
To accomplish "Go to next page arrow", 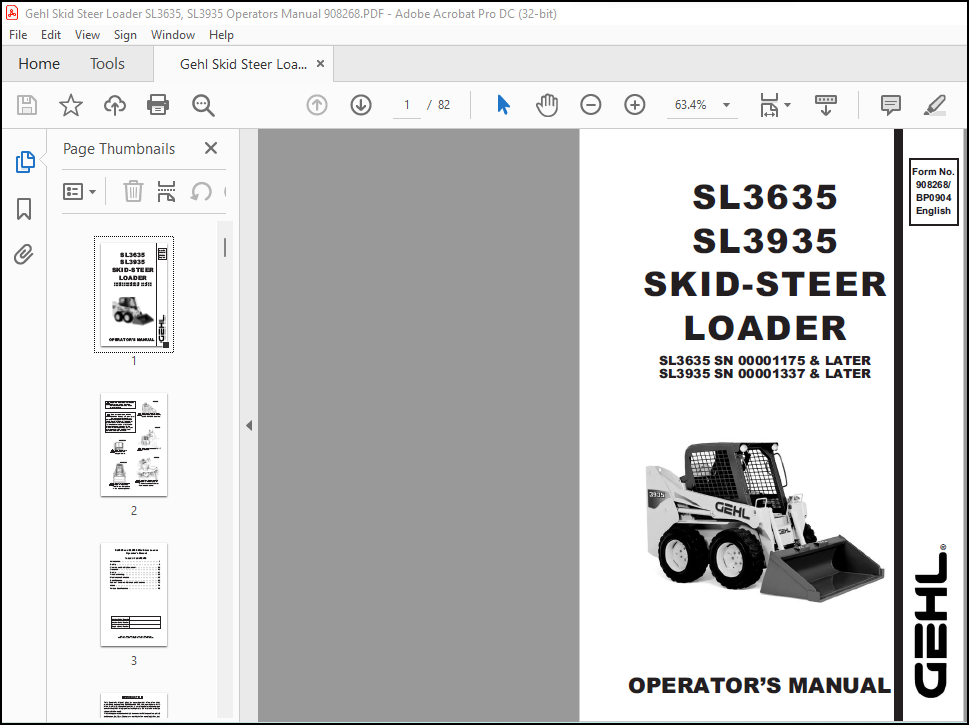I will tap(361, 105).
